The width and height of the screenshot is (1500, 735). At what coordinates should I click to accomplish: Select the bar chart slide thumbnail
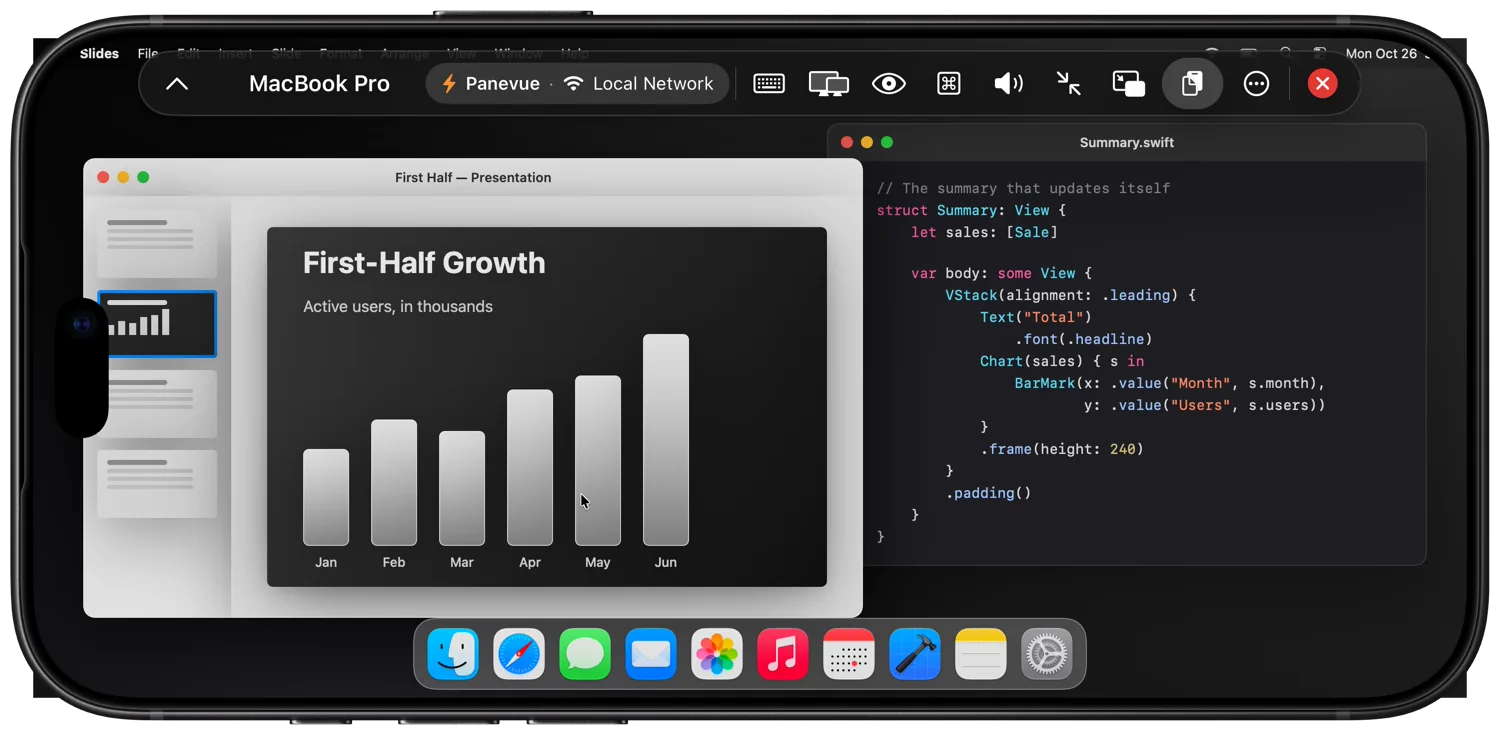pyautogui.click(x=157, y=324)
